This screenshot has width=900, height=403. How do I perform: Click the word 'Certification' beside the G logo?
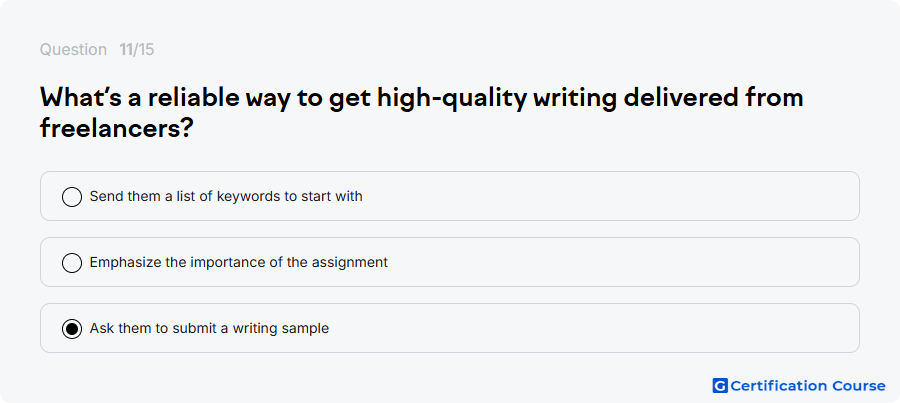(779, 386)
